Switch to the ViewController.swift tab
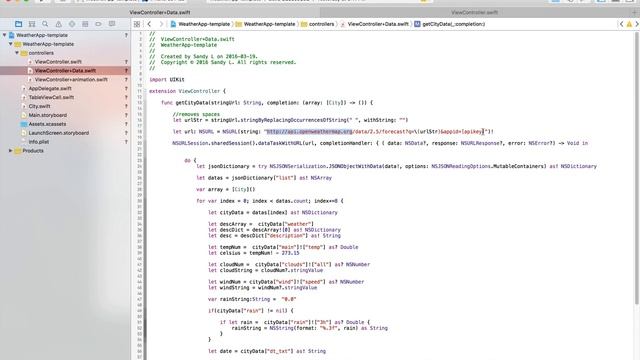The image size is (640, 360). click(x=474, y=13)
